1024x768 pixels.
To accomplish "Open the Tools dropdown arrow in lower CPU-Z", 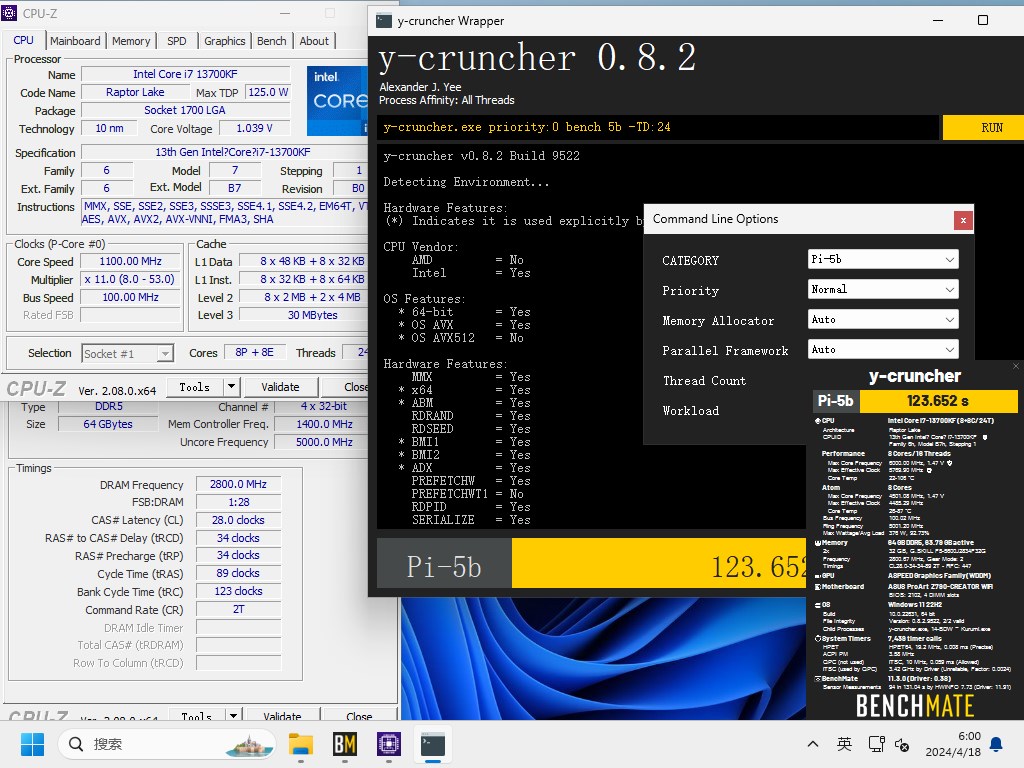I will coord(233,716).
